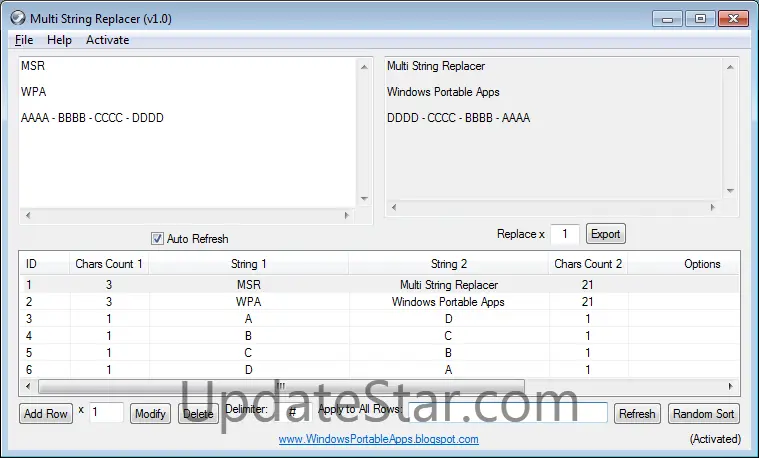Select the String 1 cell C in row 5
Viewport: 759px width, 458px height.
pos(249,352)
